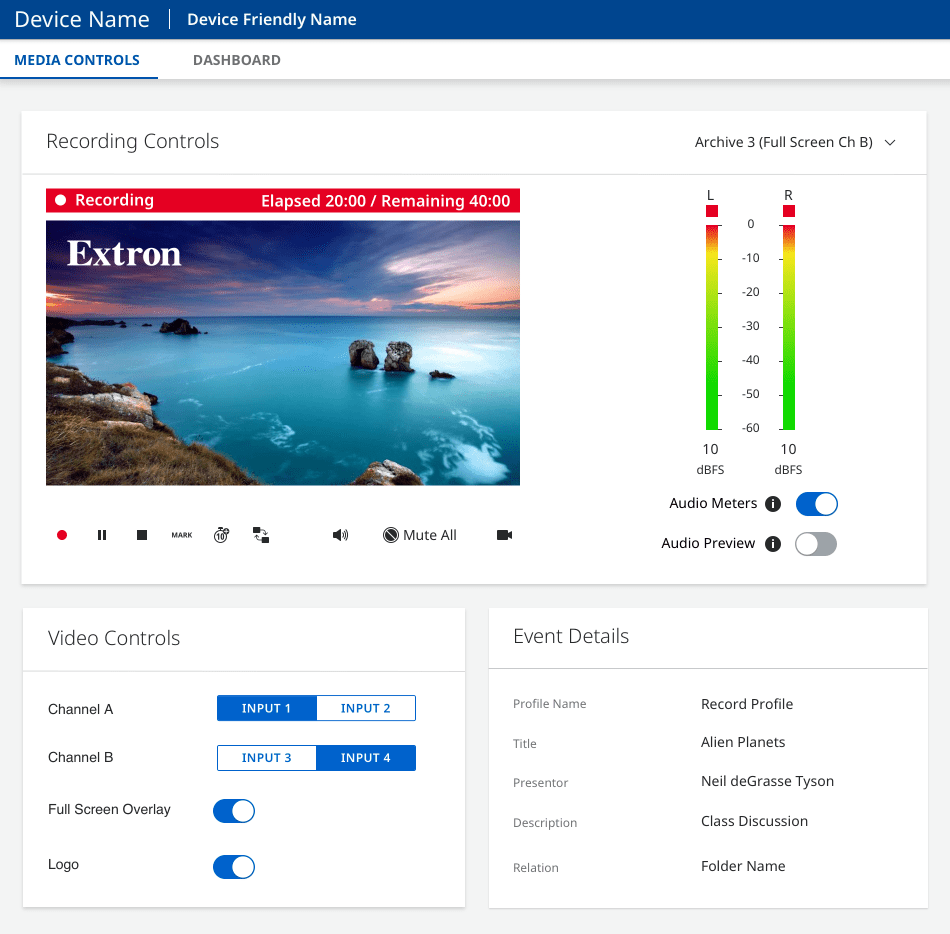Viewport: 950px width, 934px height.
Task: Extend recording by 10 minutes icon
Action: coord(221,535)
